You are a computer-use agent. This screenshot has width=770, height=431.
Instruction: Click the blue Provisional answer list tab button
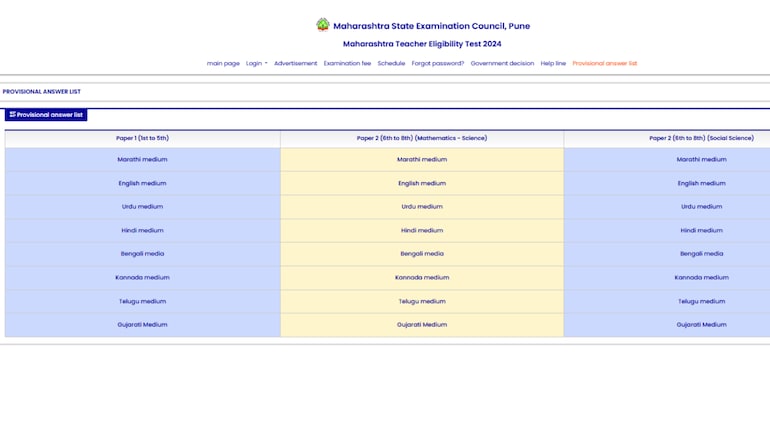tap(46, 115)
